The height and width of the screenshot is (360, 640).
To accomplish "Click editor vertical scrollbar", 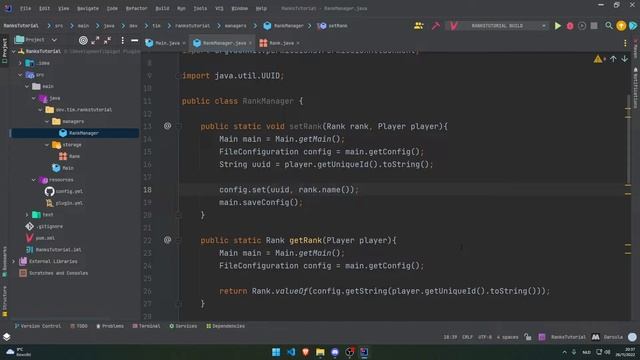I will tap(628, 139).
